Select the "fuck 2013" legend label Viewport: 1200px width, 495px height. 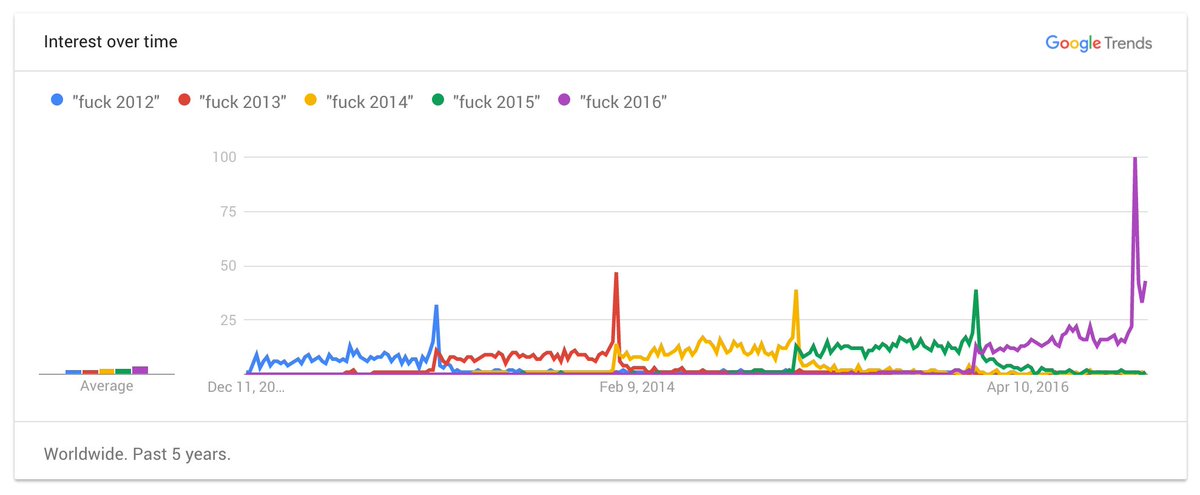pyautogui.click(x=243, y=101)
